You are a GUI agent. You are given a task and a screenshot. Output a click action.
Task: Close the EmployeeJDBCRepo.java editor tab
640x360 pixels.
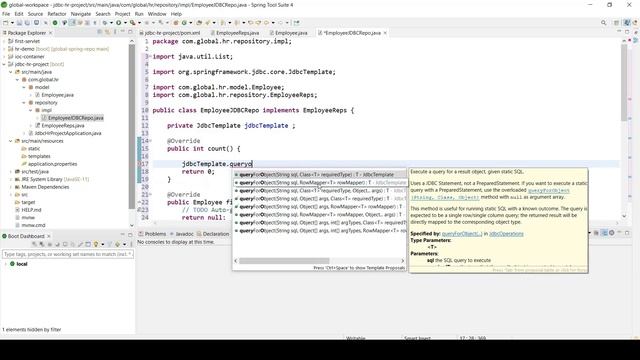pos(385,33)
